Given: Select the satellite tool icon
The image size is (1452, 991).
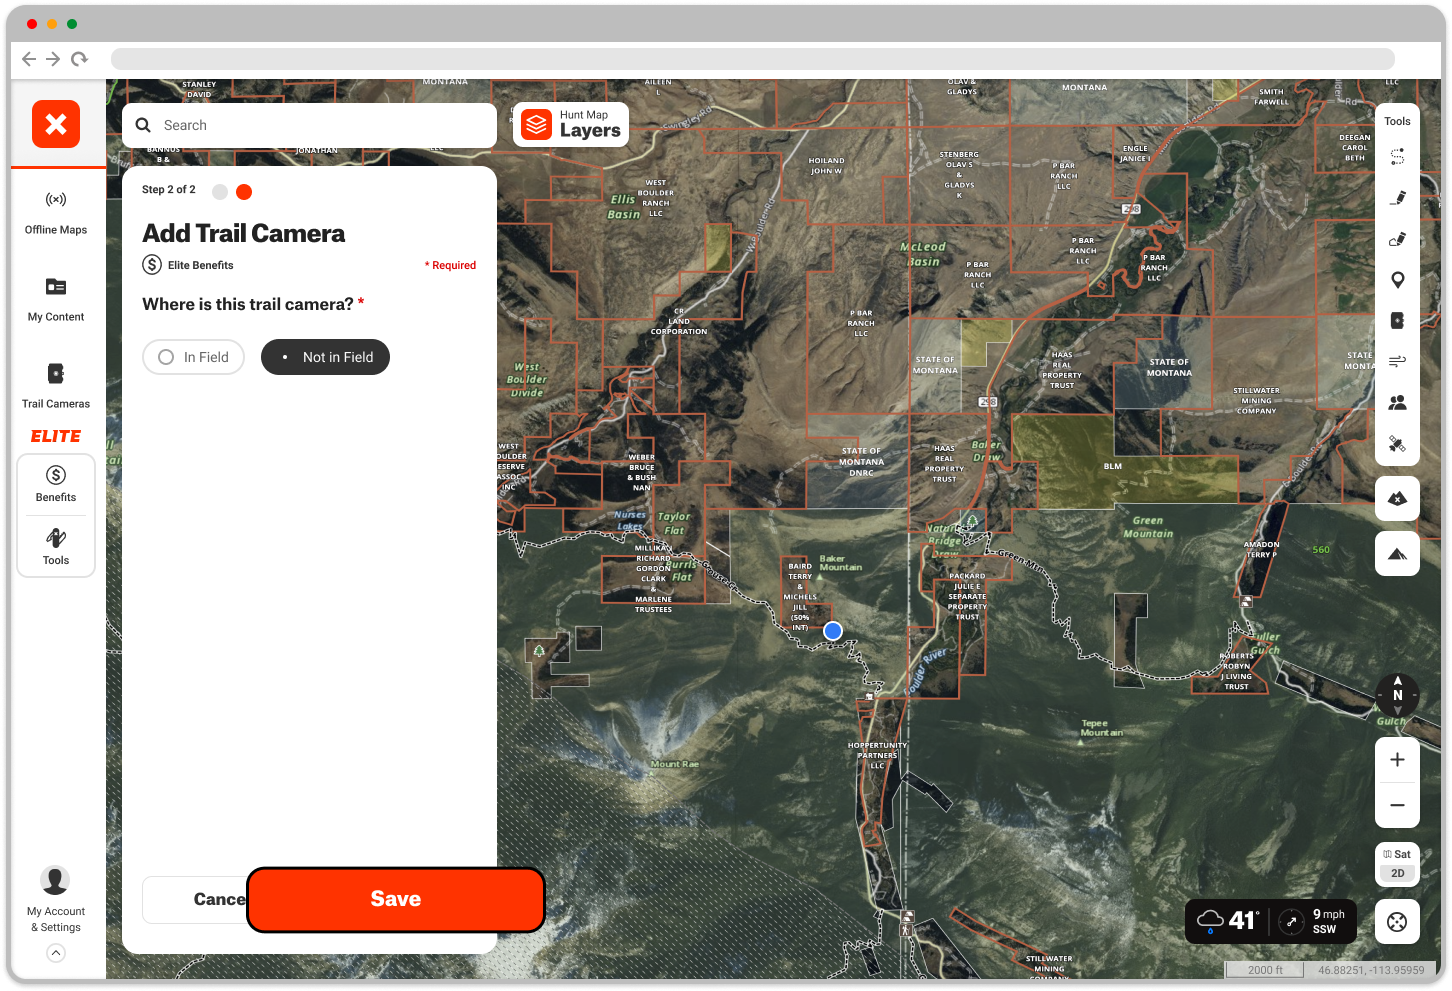Looking at the screenshot, I should point(1397,444).
